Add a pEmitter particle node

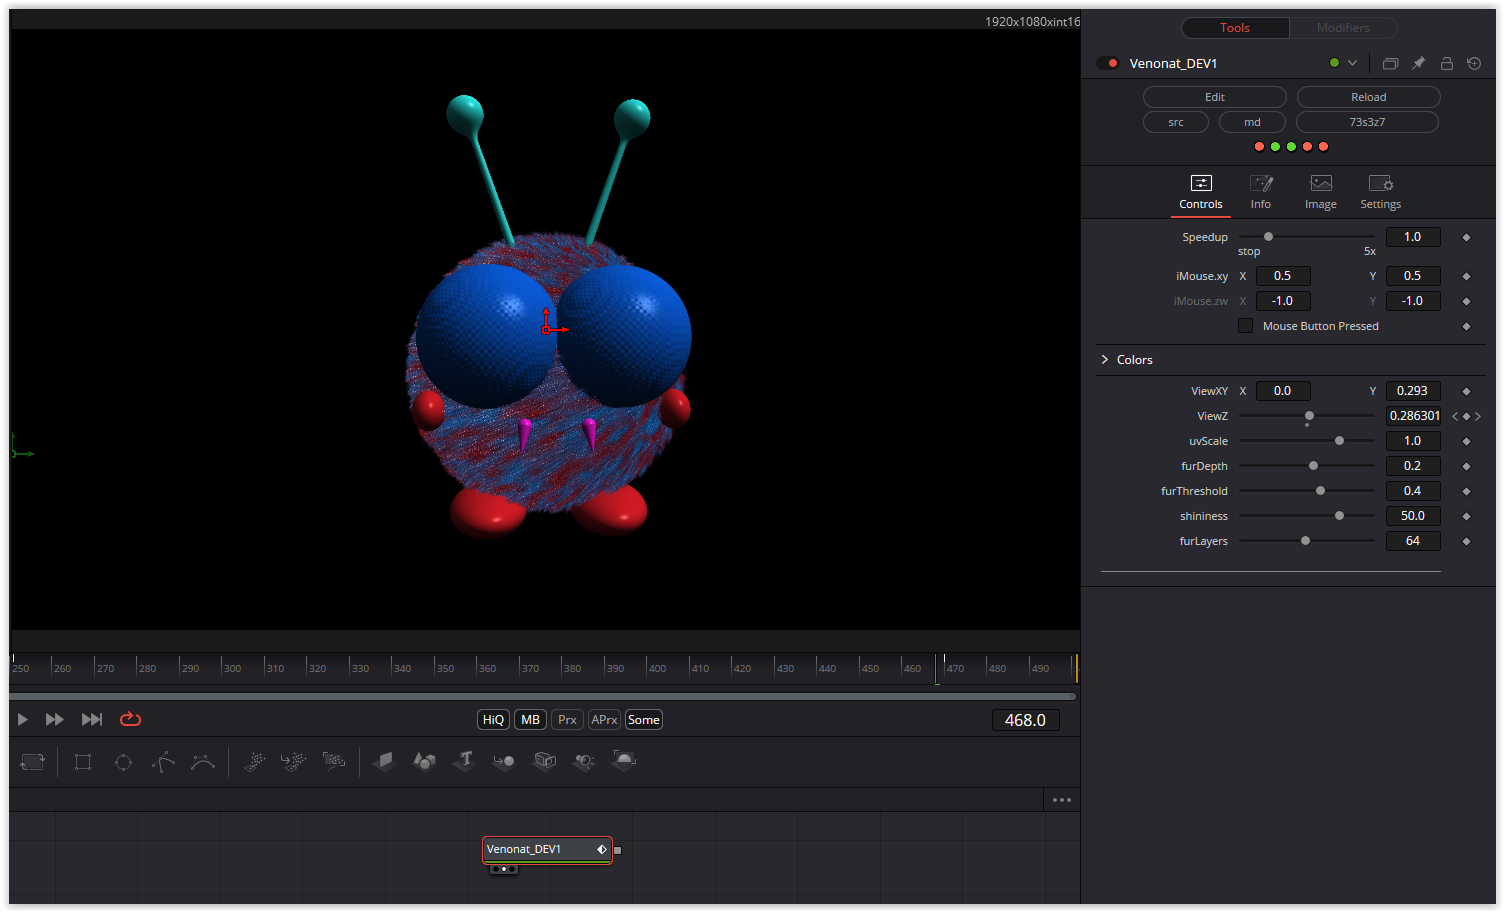(254, 762)
